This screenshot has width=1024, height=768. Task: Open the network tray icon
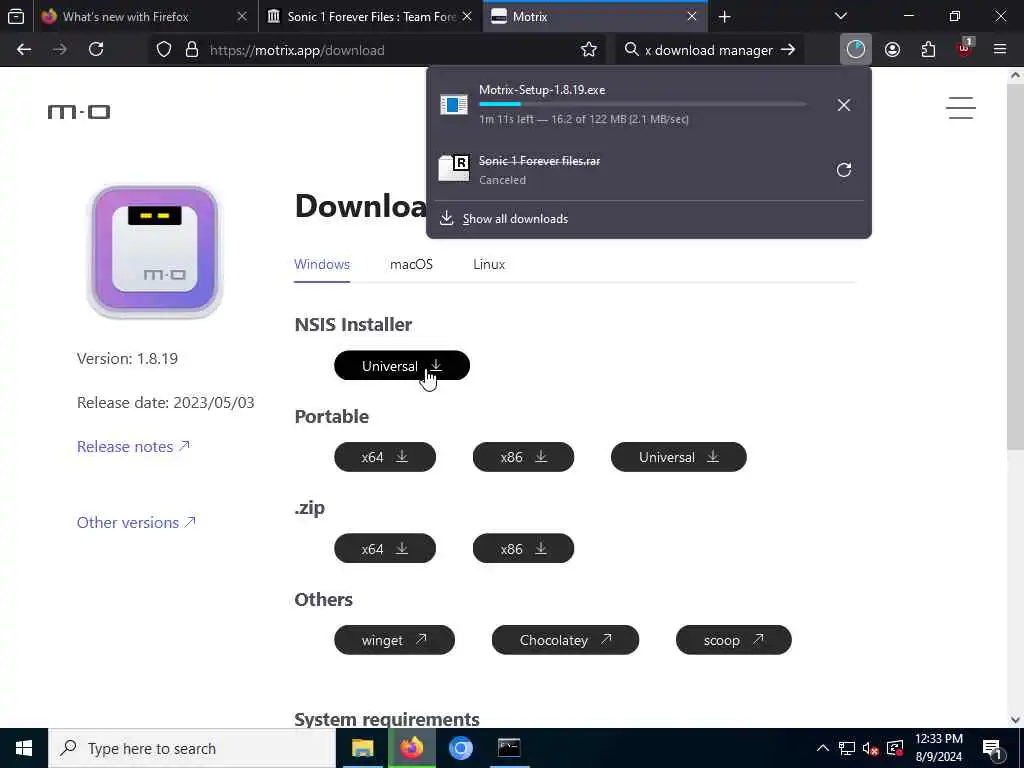[x=847, y=748]
